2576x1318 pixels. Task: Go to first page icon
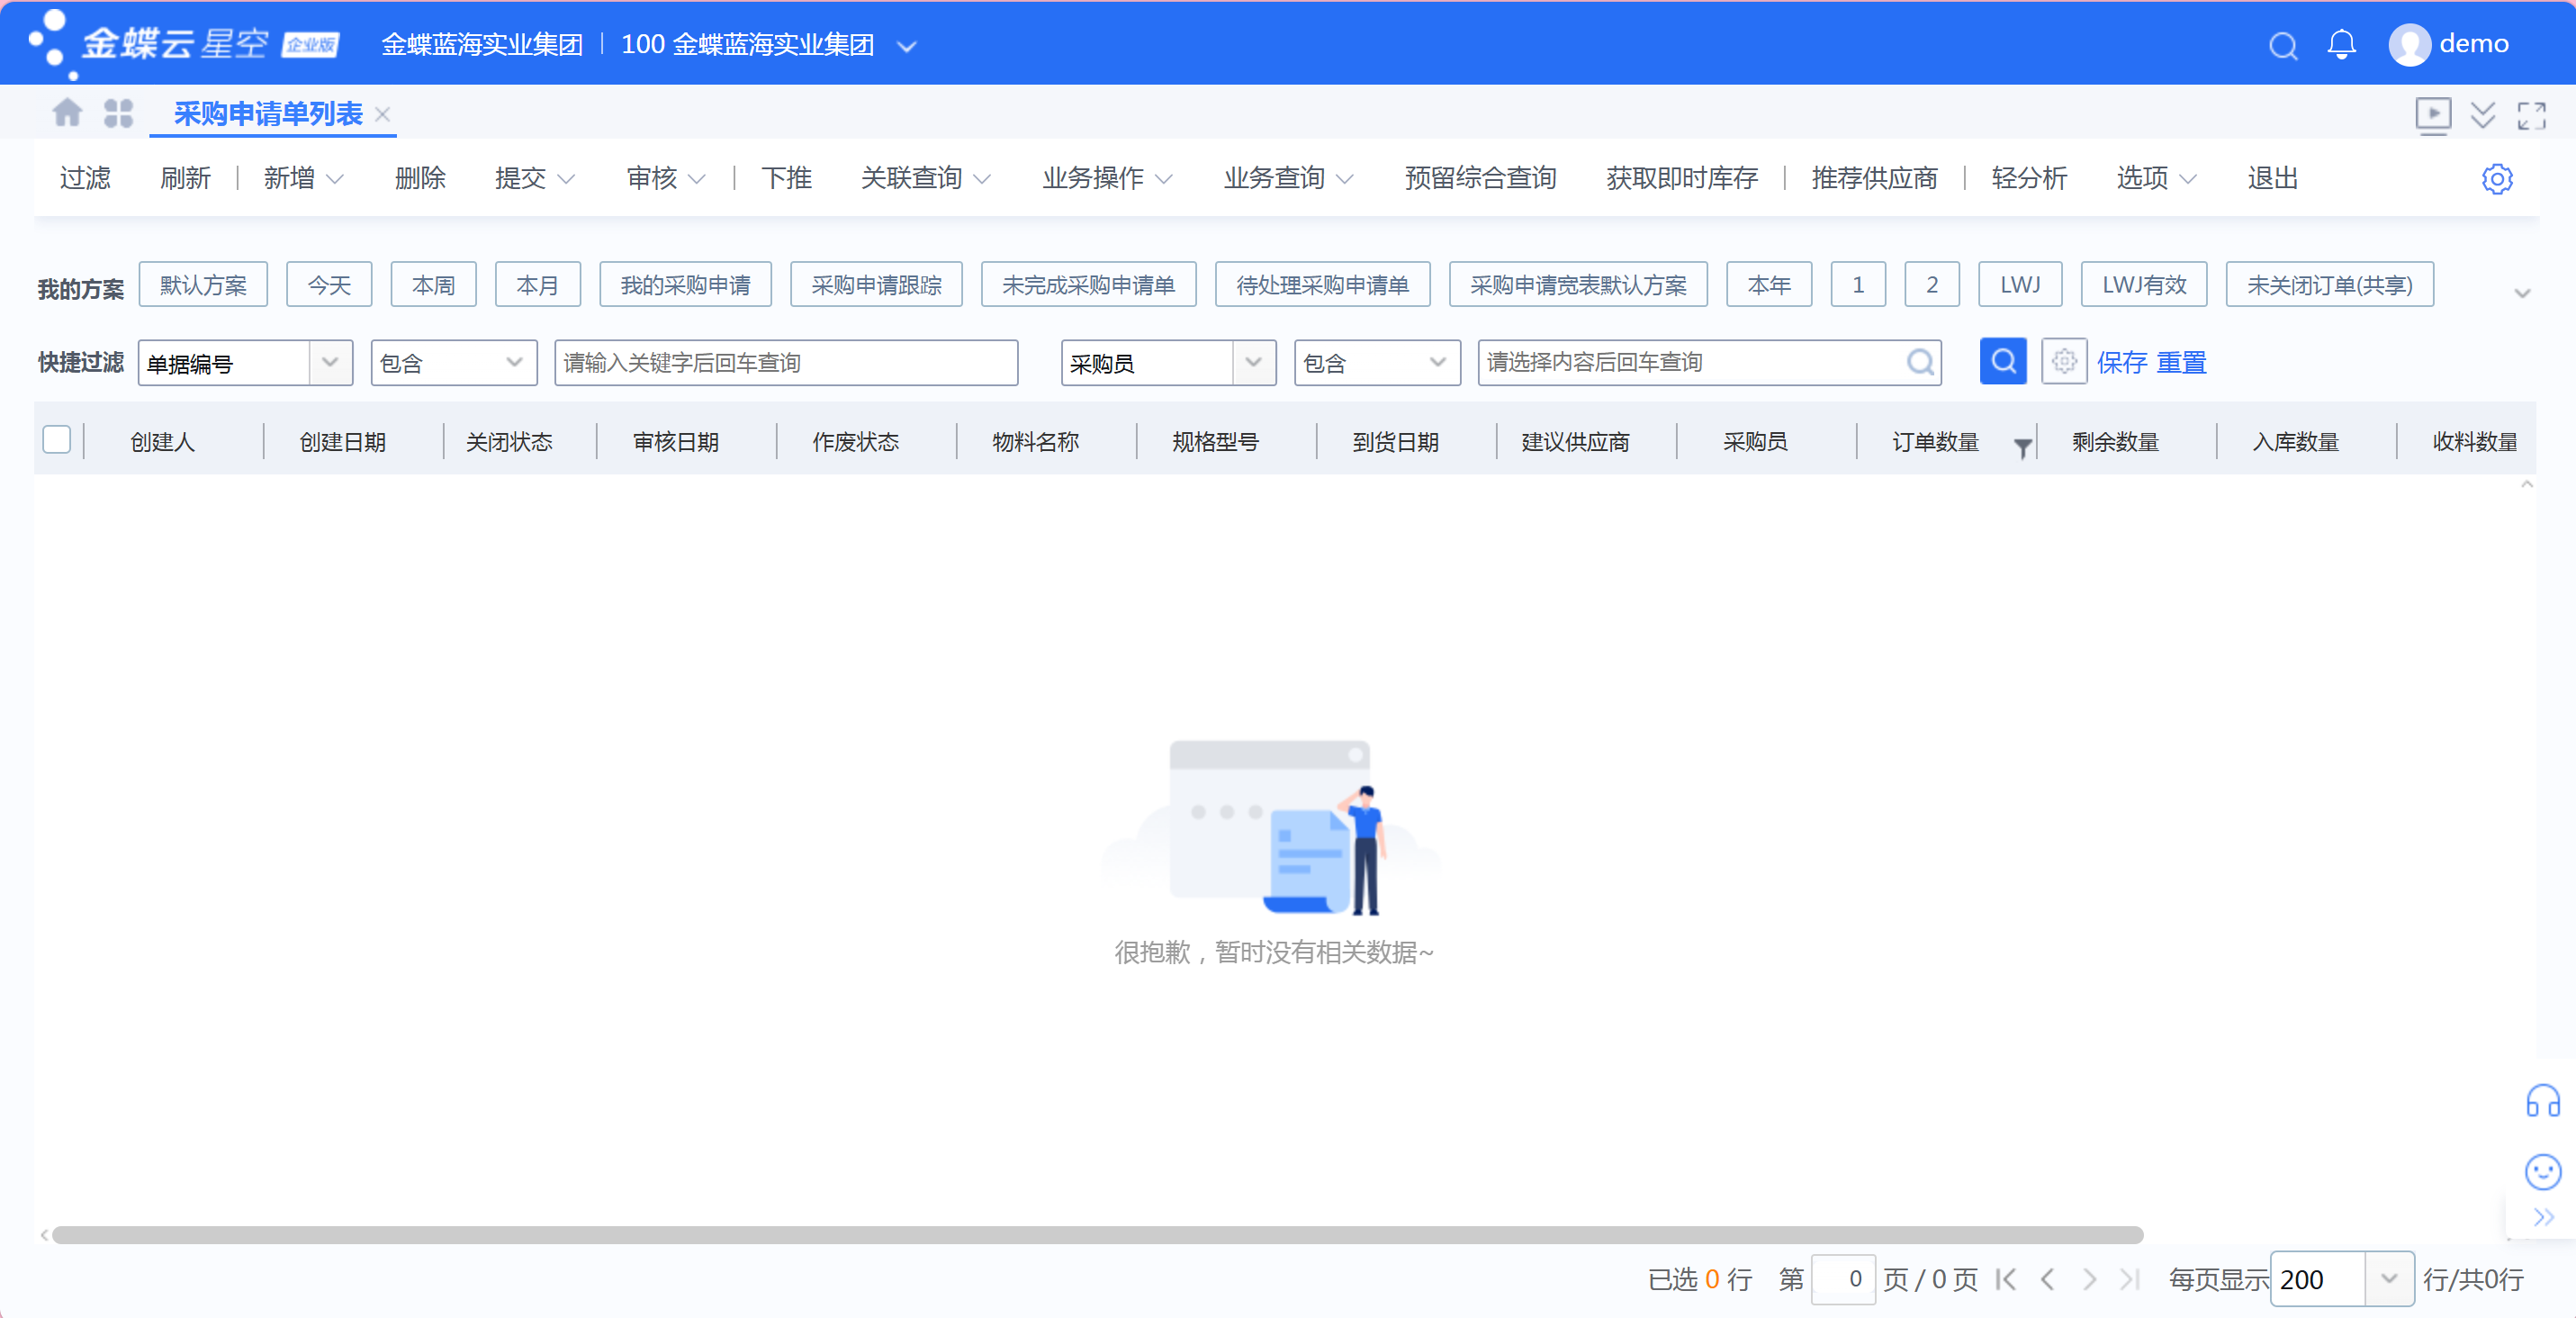tap(2005, 1279)
